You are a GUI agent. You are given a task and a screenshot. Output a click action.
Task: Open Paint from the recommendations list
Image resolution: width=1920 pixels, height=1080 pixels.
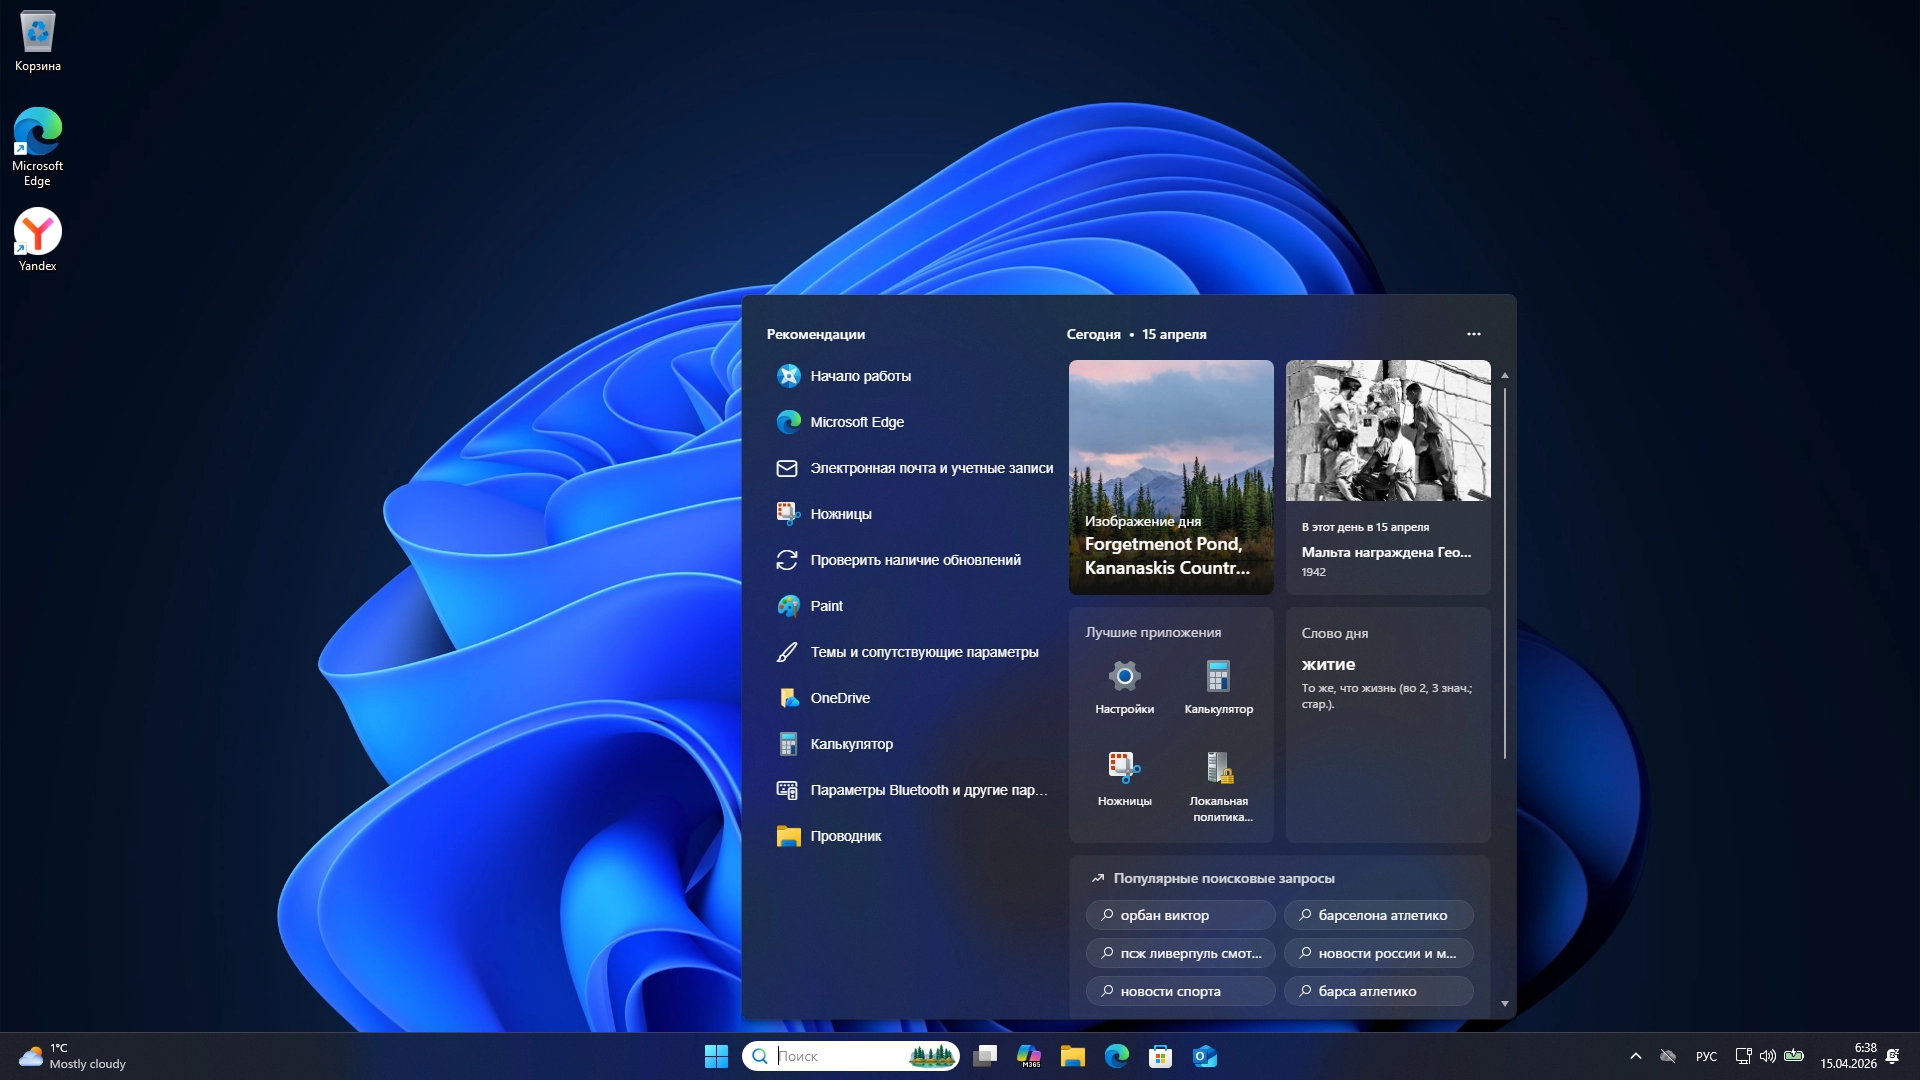coord(826,606)
